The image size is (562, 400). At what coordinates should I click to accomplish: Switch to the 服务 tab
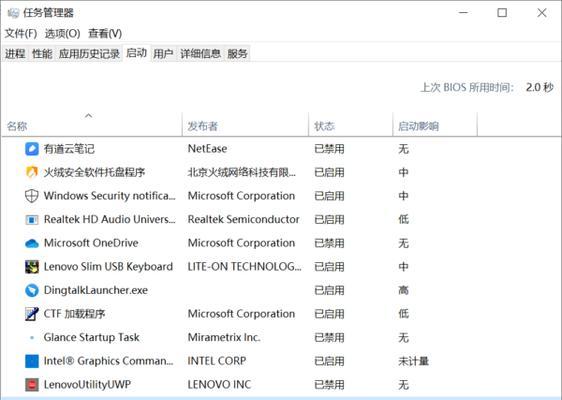pos(237,54)
